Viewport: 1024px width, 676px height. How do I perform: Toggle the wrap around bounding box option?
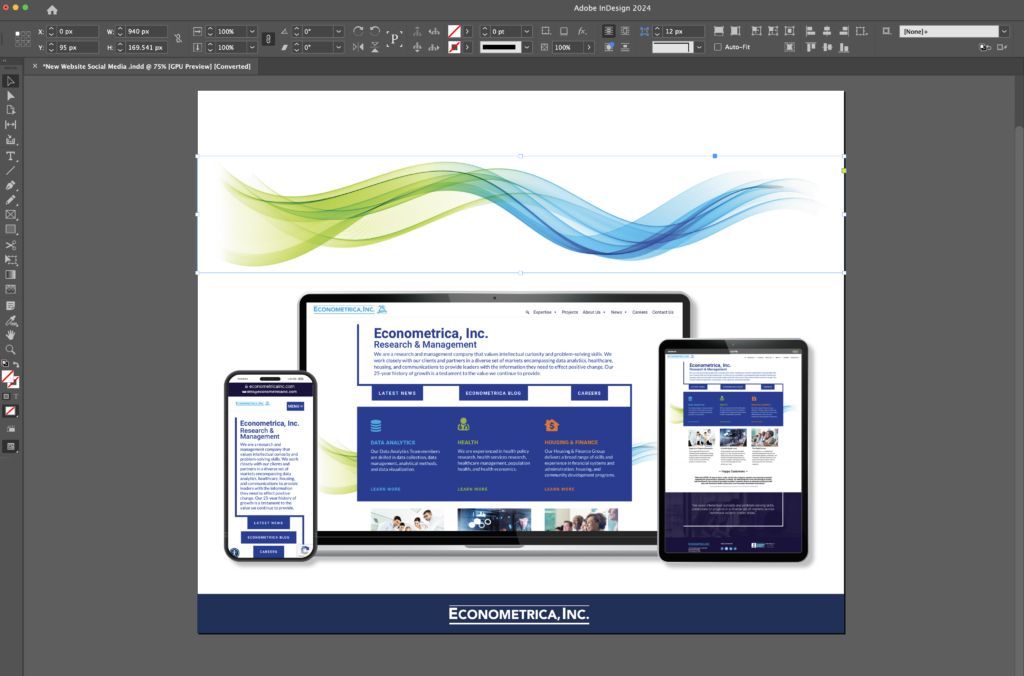pos(625,31)
